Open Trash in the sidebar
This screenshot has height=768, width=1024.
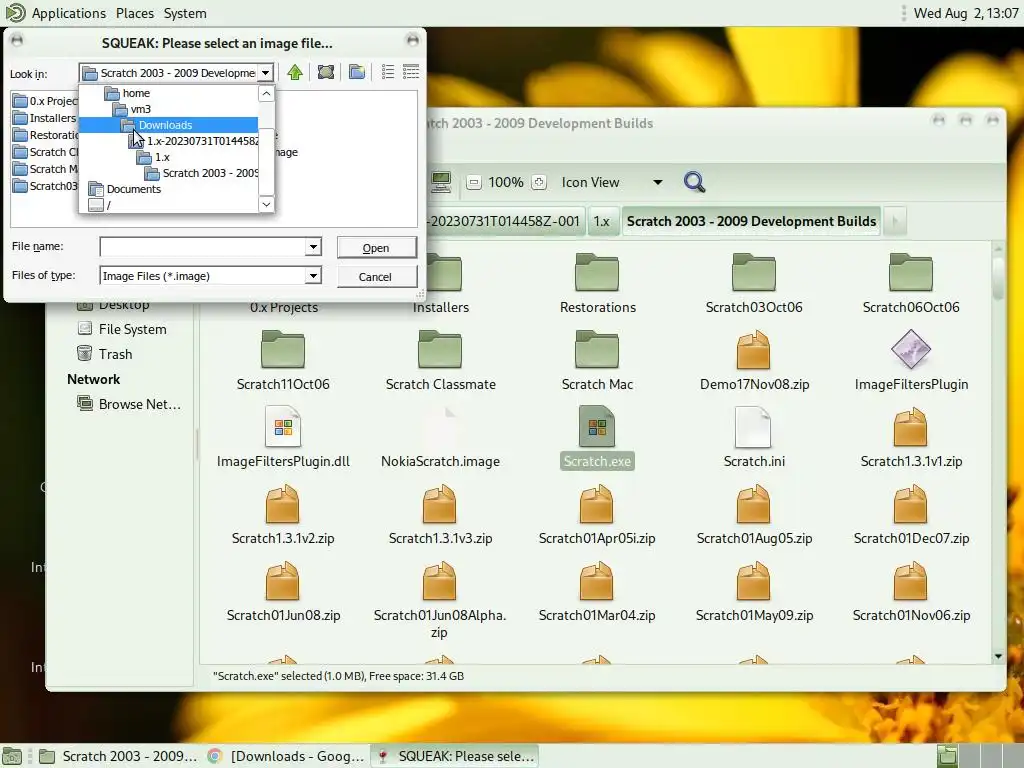click(x=105, y=354)
